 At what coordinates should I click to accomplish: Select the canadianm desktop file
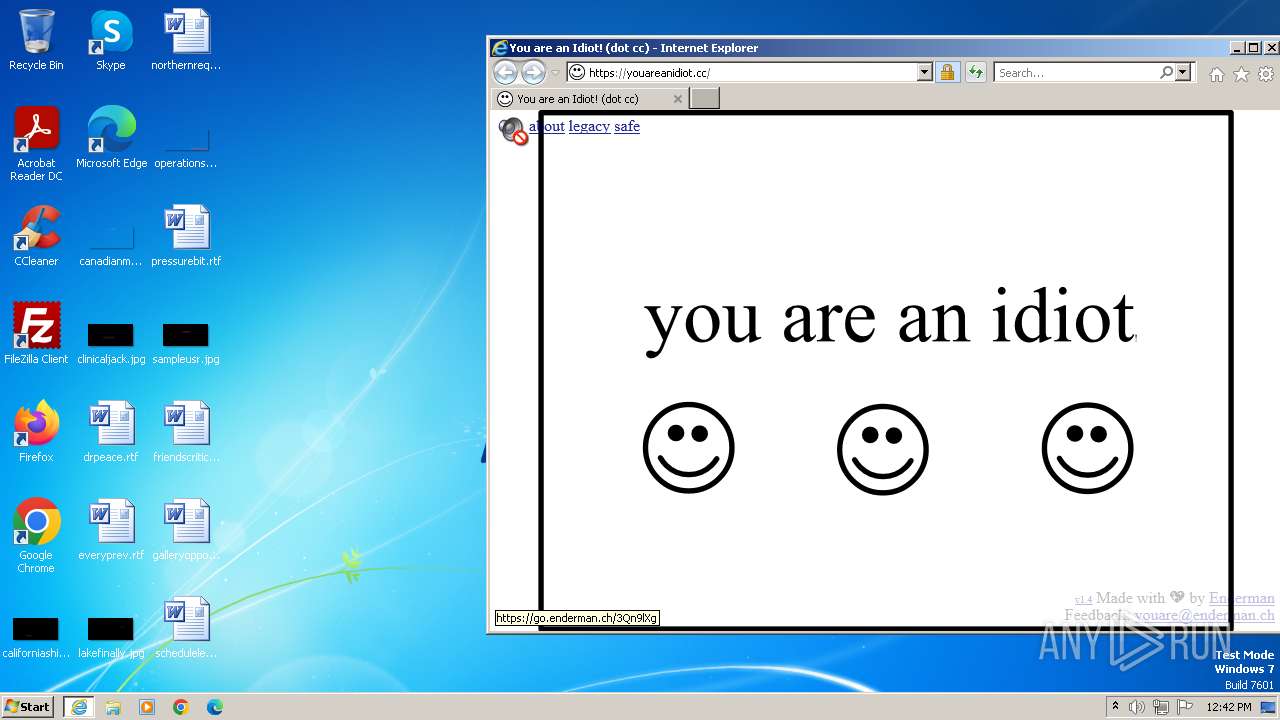pos(111,246)
